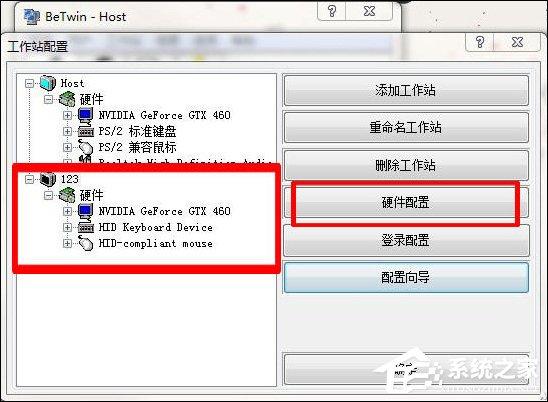This screenshot has height=402, width=548.
Task: Select the HID Keyboard Device icon
Action: pos(86,228)
